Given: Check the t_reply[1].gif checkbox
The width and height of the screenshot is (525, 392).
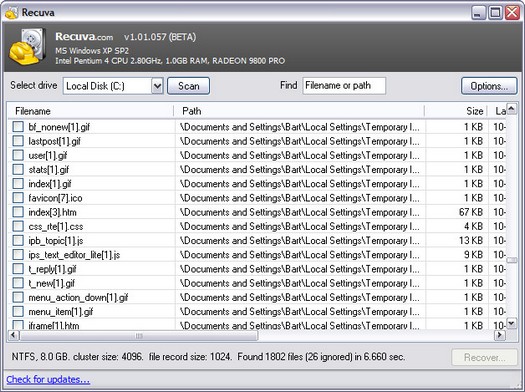Looking at the screenshot, I should click(18, 269).
